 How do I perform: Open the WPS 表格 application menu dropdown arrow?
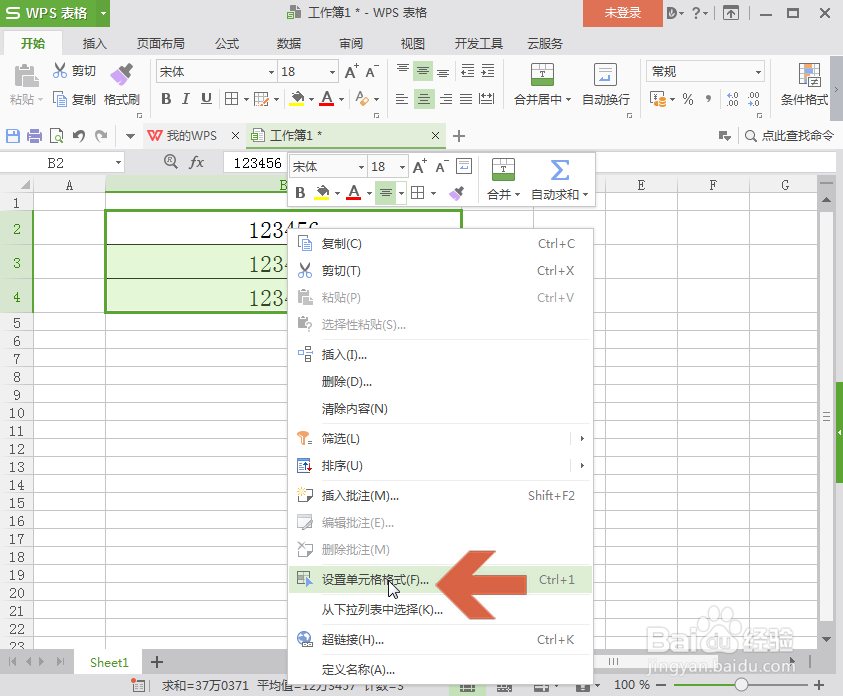click(103, 13)
